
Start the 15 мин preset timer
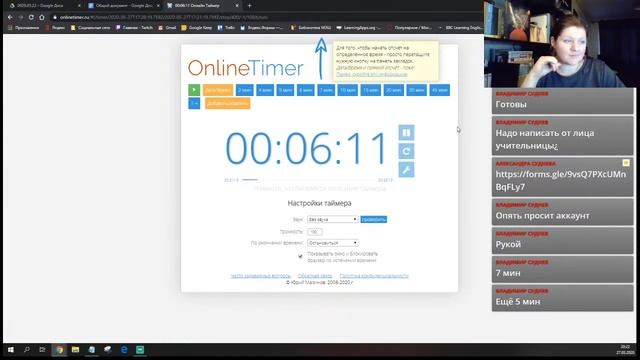tap(371, 90)
